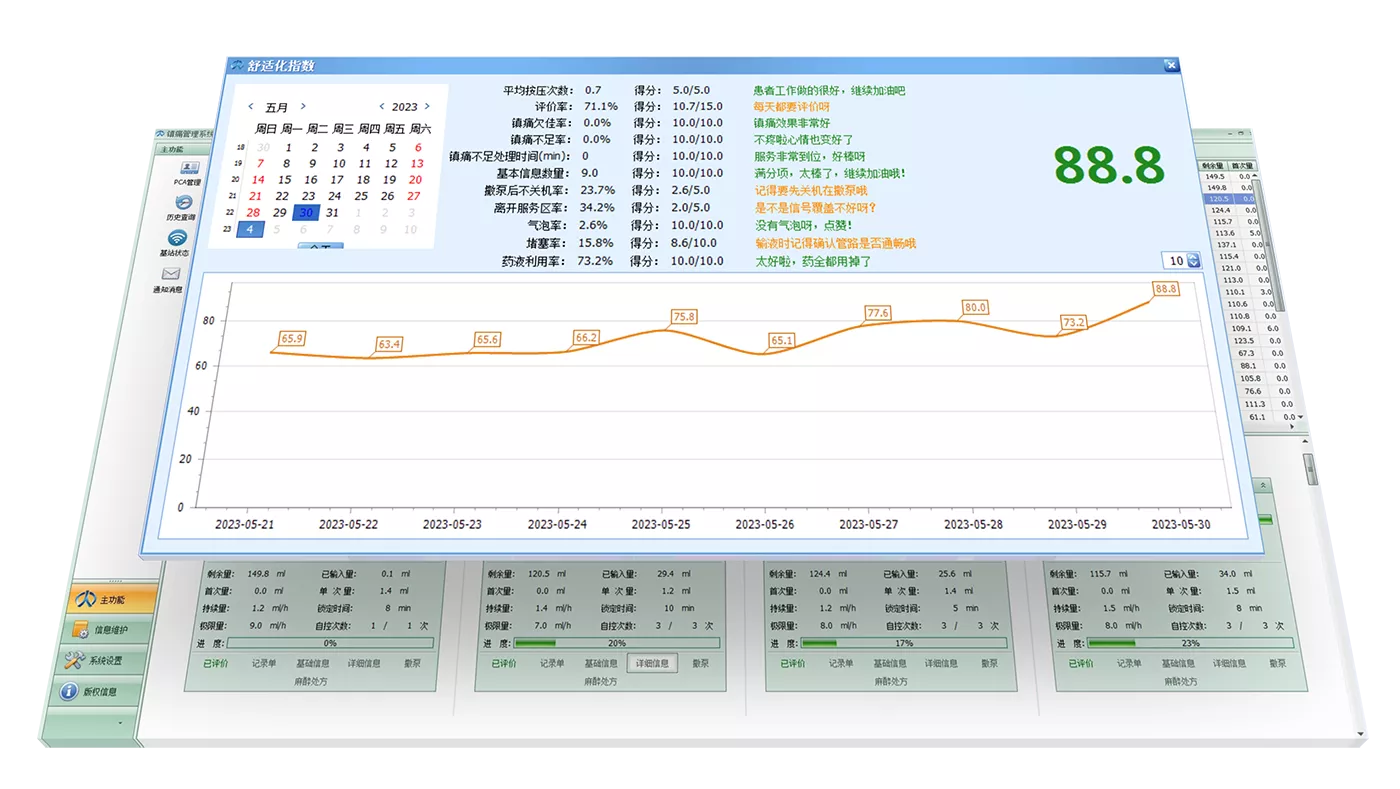Viewport: 1400px width, 789px height.
Task: Click 撤泵 on the 149.8 ml card
Action: (412, 663)
